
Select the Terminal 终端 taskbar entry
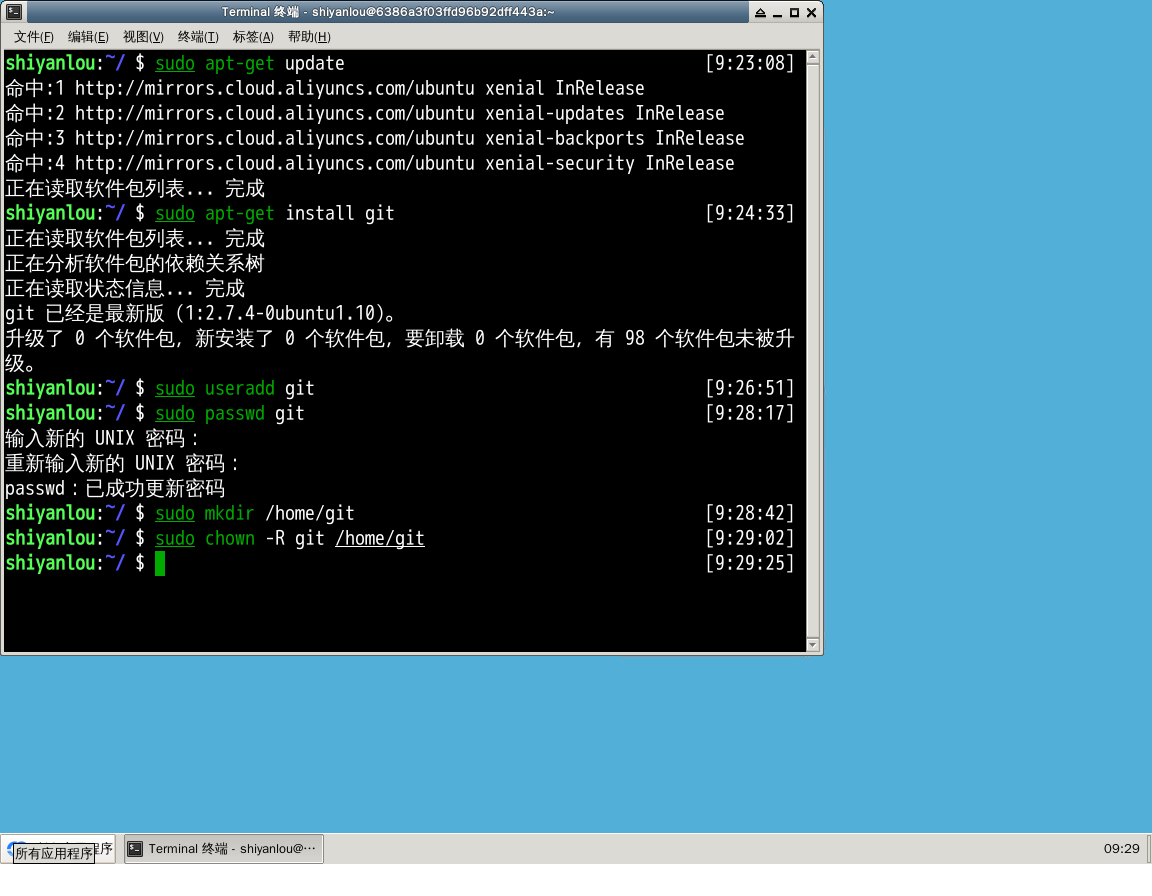click(x=222, y=848)
